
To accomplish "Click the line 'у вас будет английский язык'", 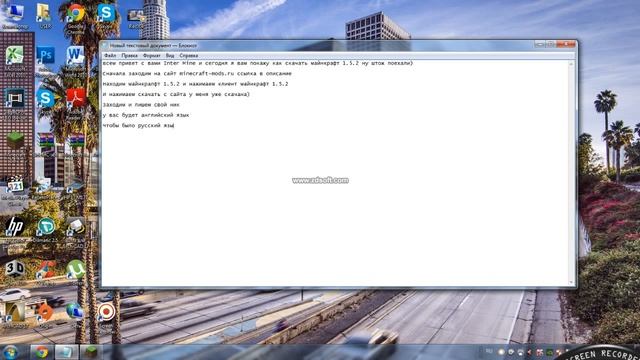I will pos(146,115).
